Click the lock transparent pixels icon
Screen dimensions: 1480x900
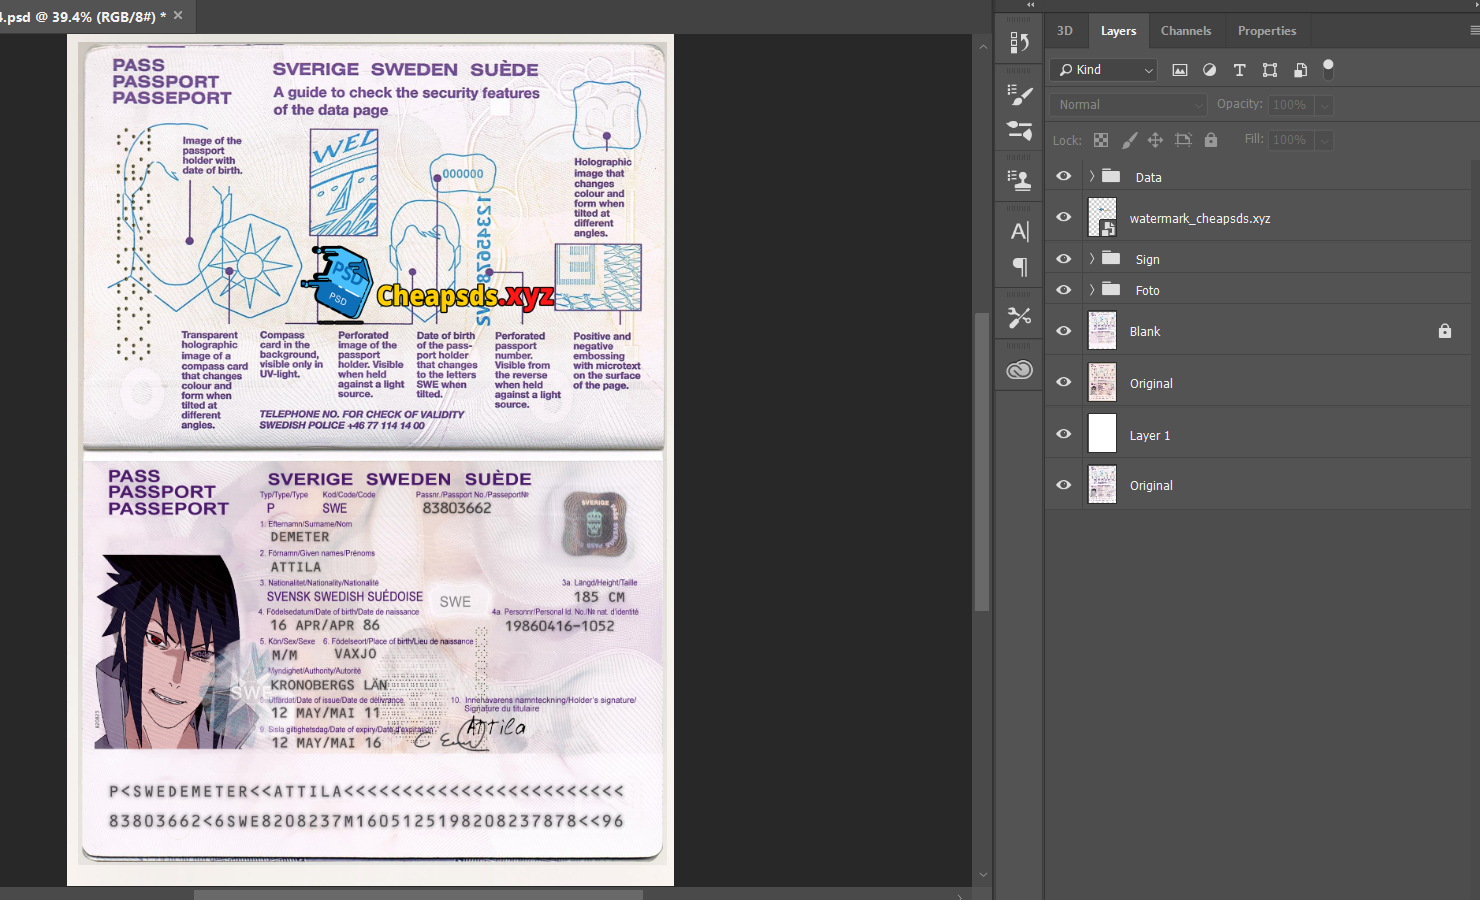pos(1101,140)
